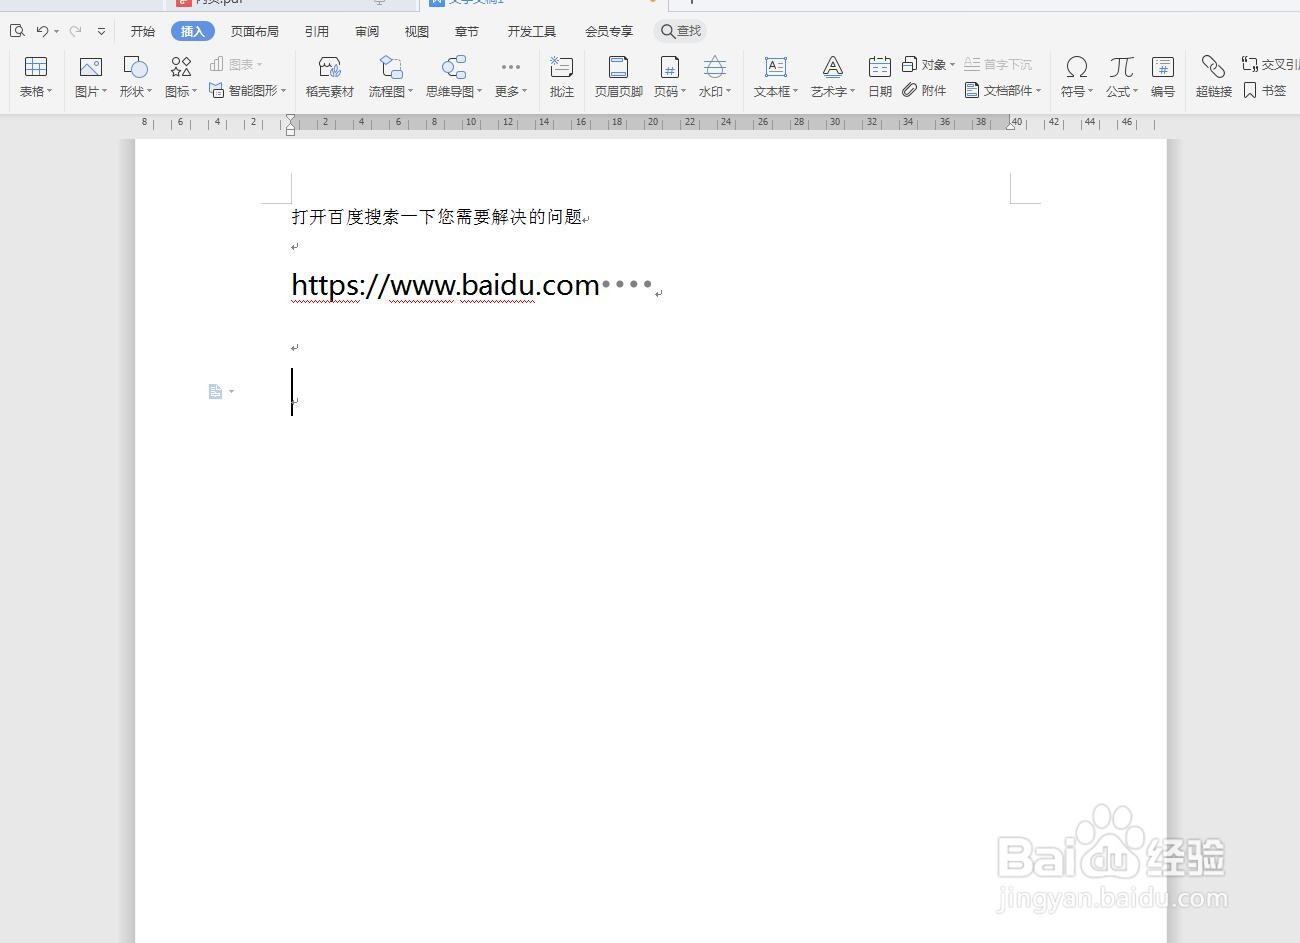Click the 图标 icon library button
Image resolution: width=1300 pixels, height=943 pixels.
(x=181, y=67)
